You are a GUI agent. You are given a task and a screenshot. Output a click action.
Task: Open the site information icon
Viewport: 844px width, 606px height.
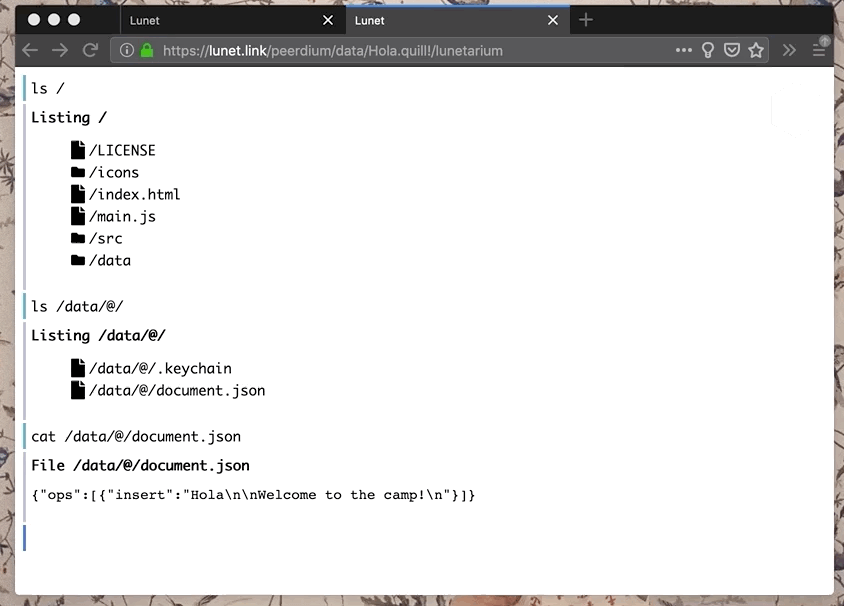(x=127, y=50)
